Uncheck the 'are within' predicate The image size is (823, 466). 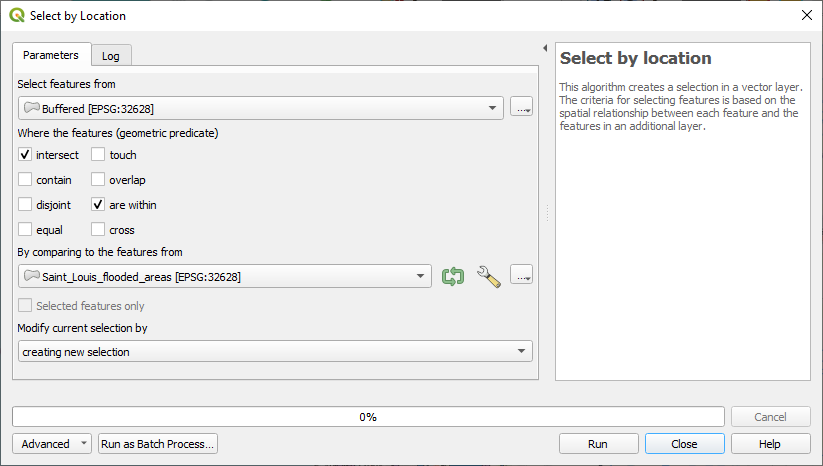[x=99, y=205]
